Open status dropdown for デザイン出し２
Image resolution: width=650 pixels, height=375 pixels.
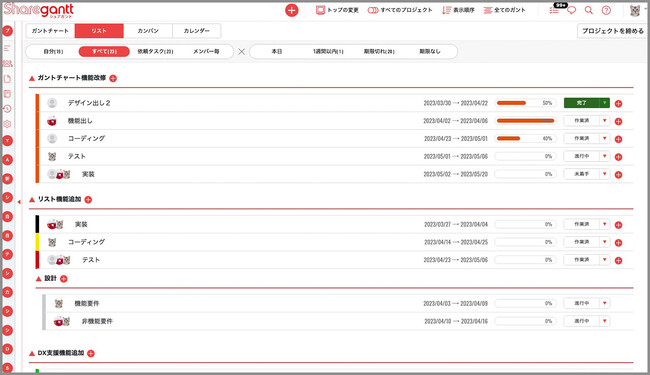[x=605, y=103]
